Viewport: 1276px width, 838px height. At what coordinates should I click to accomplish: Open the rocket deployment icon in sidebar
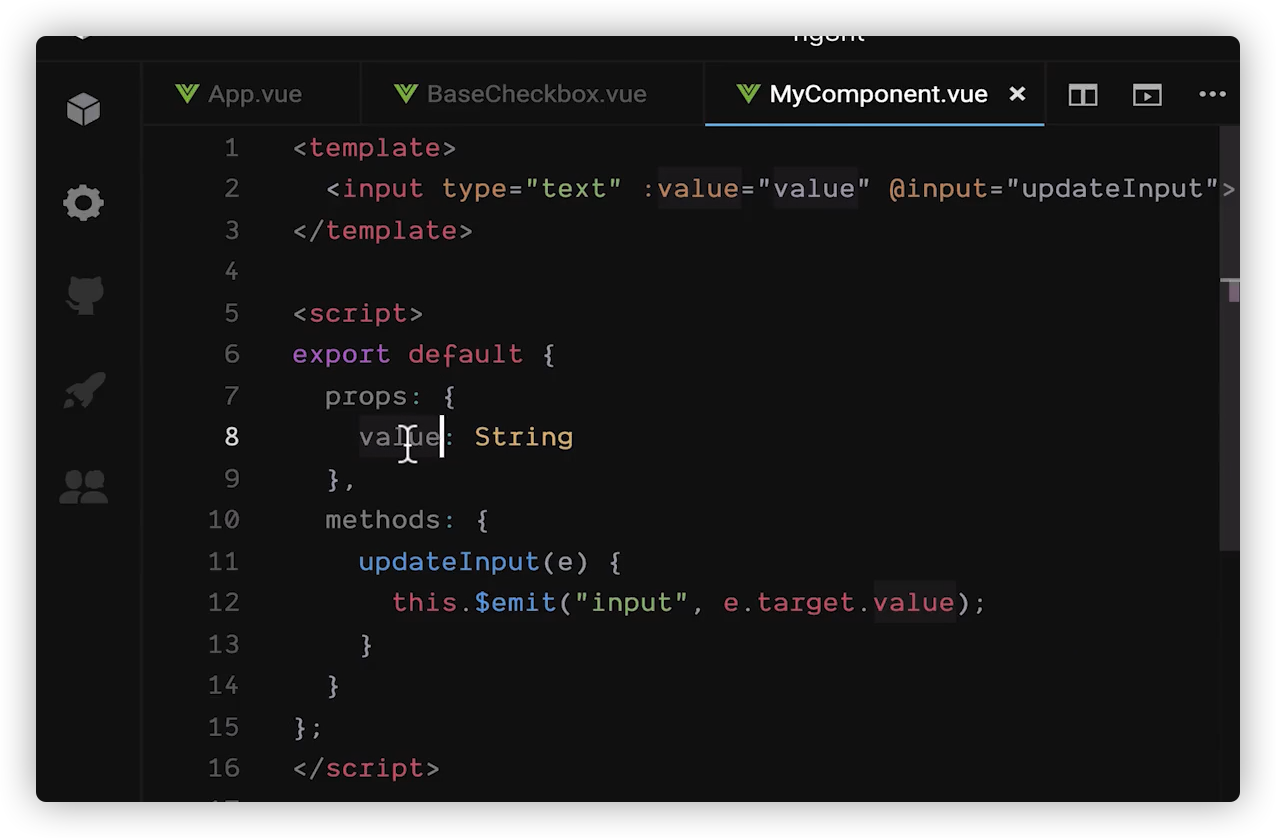(84, 391)
